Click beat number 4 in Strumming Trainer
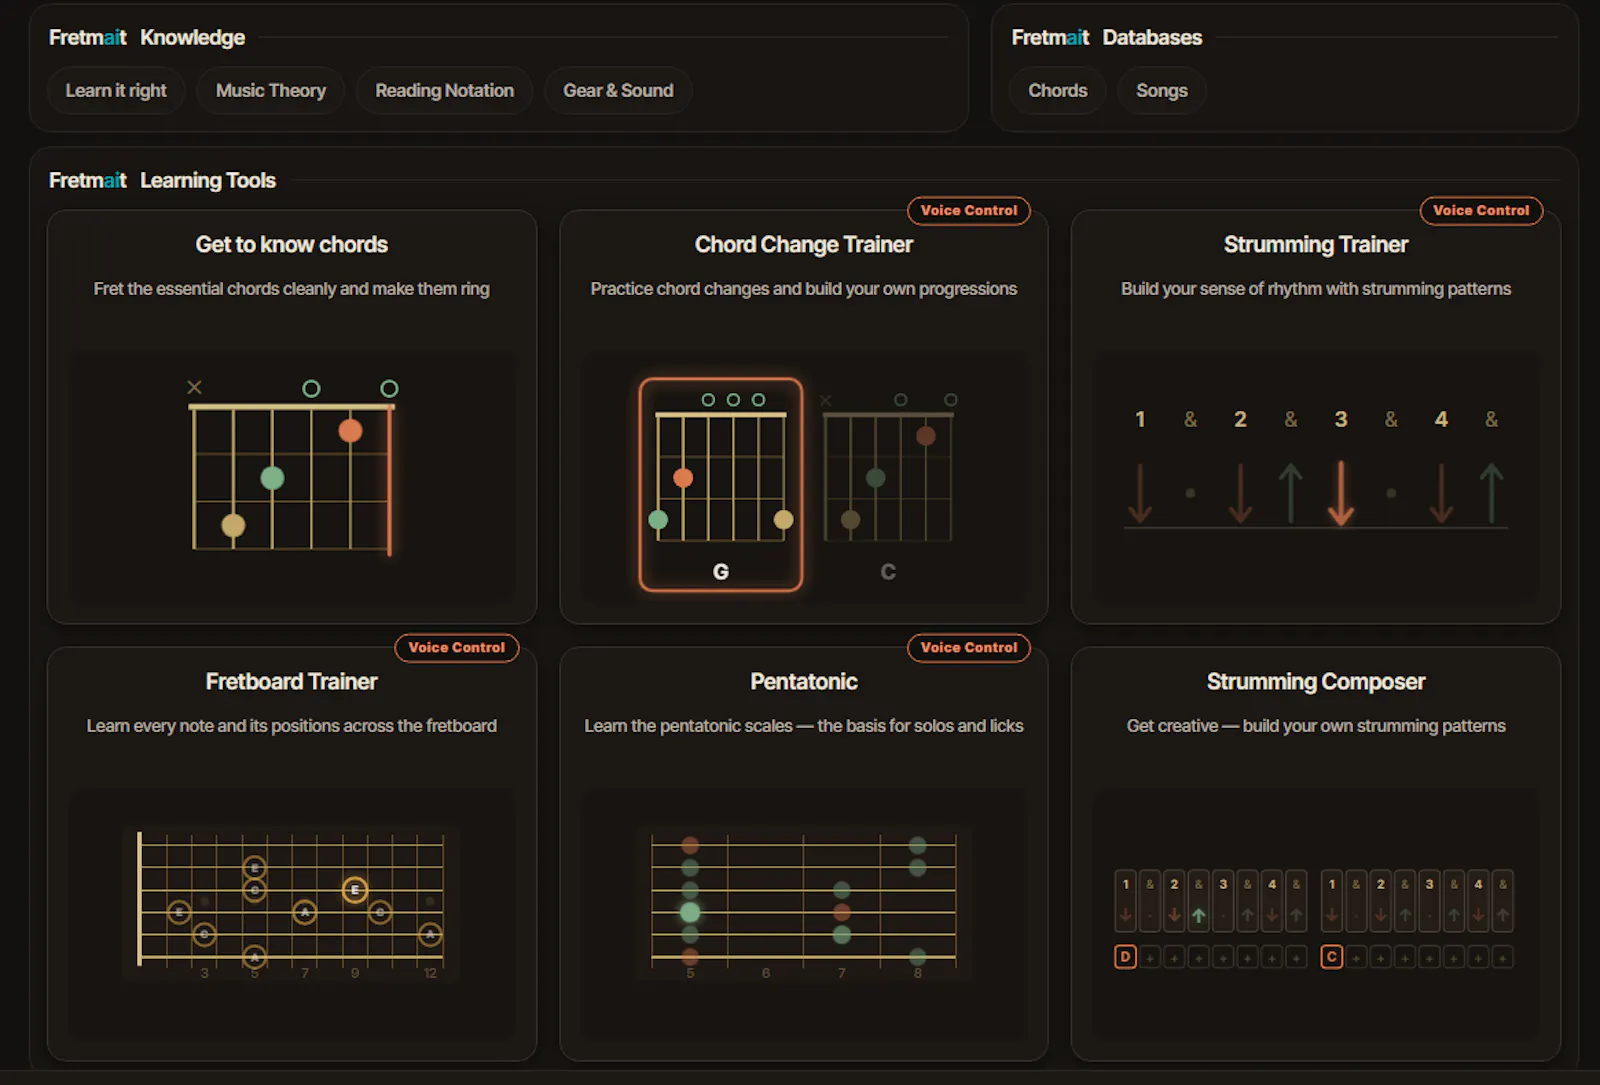Viewport: 1600px width, 1085px height. pos(1441,420)
